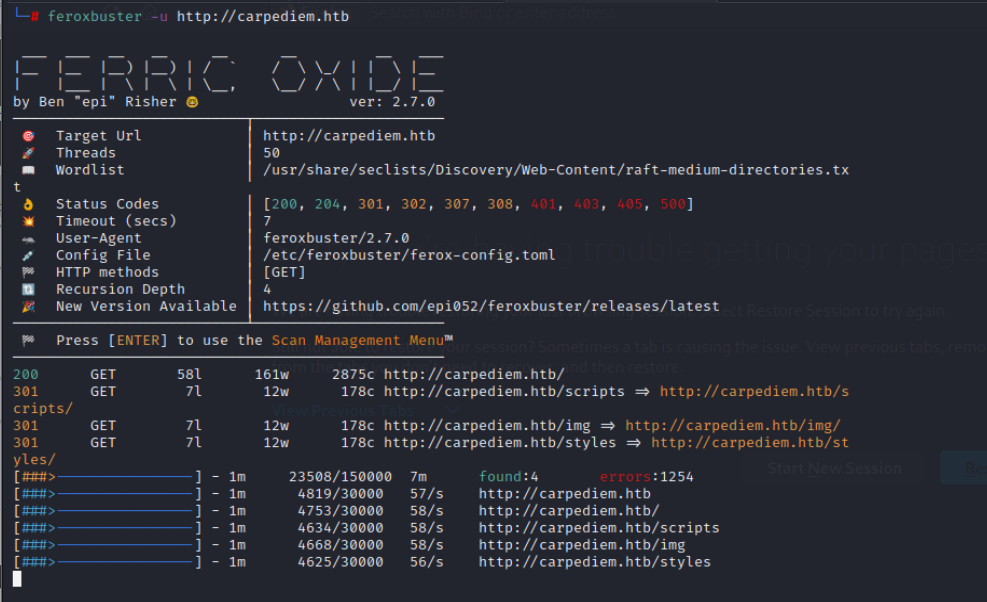Click the found:4 counter

(x=509, y=477)
